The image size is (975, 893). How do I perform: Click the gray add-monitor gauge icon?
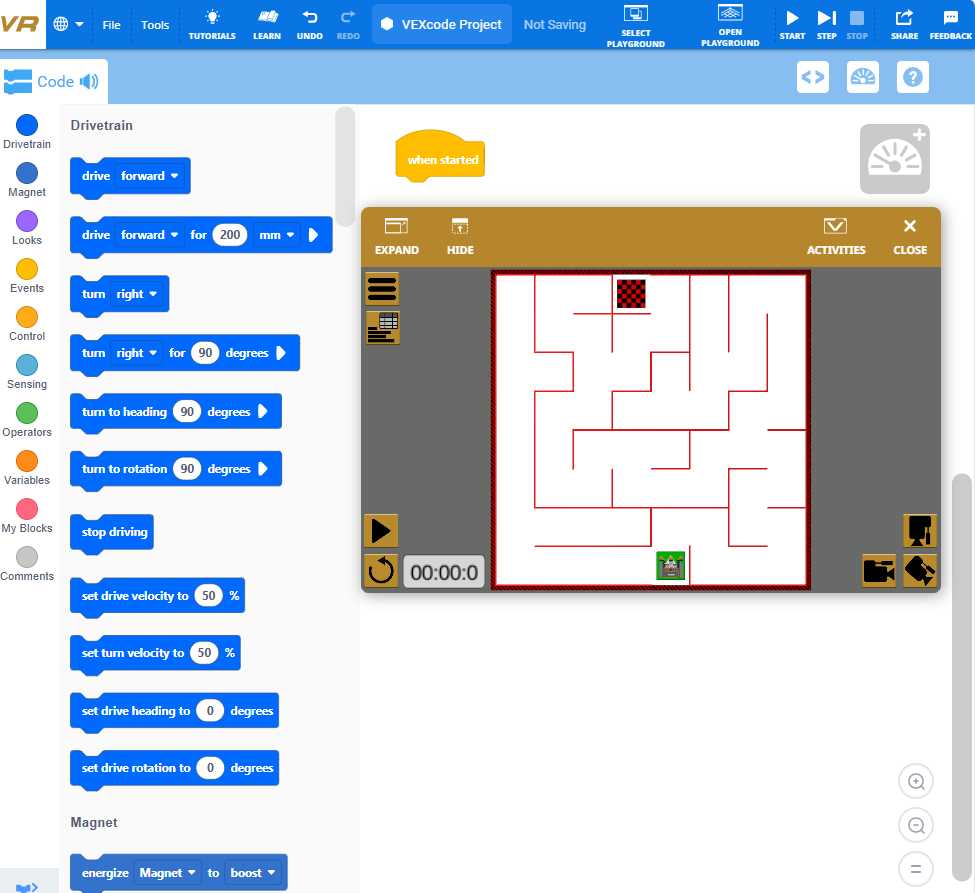[x=895, y=159]
